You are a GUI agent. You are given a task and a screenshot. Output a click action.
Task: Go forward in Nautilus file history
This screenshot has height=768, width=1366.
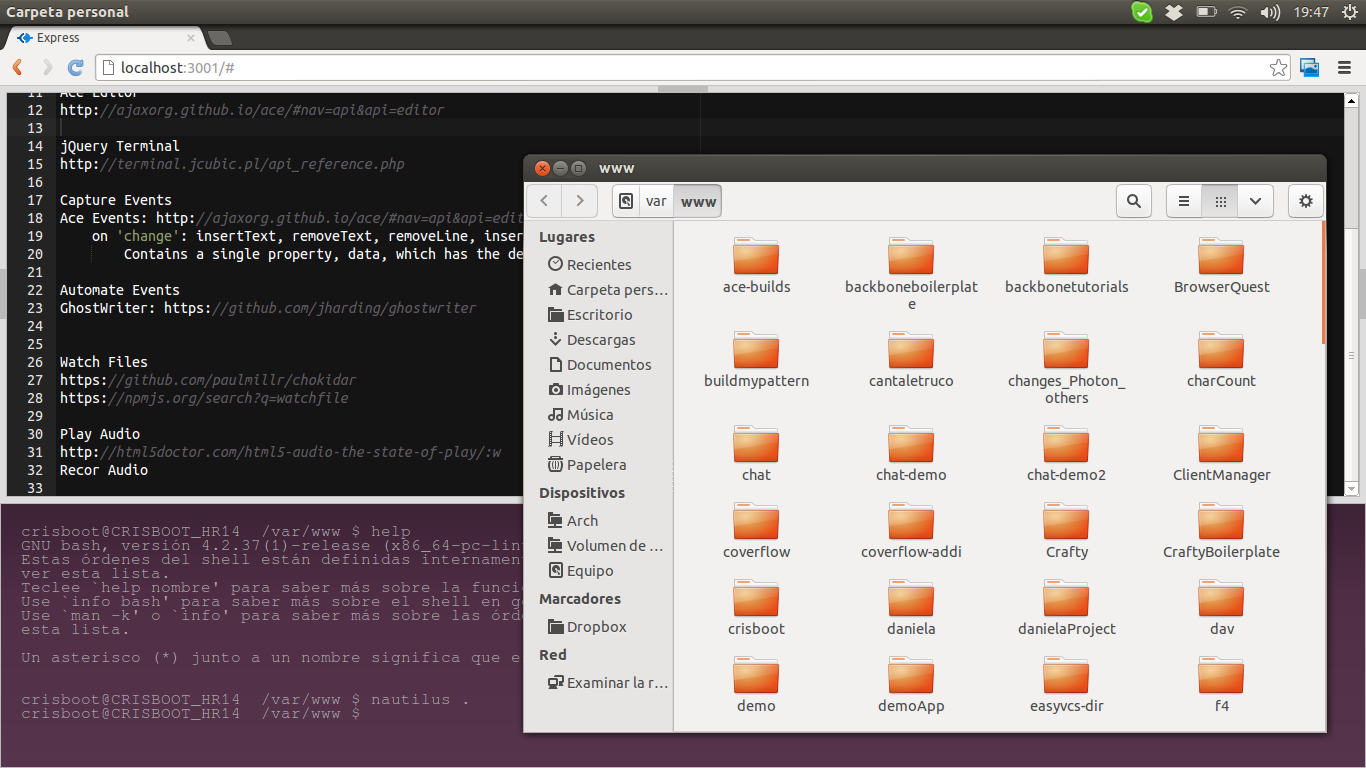(x=580, y=201)
